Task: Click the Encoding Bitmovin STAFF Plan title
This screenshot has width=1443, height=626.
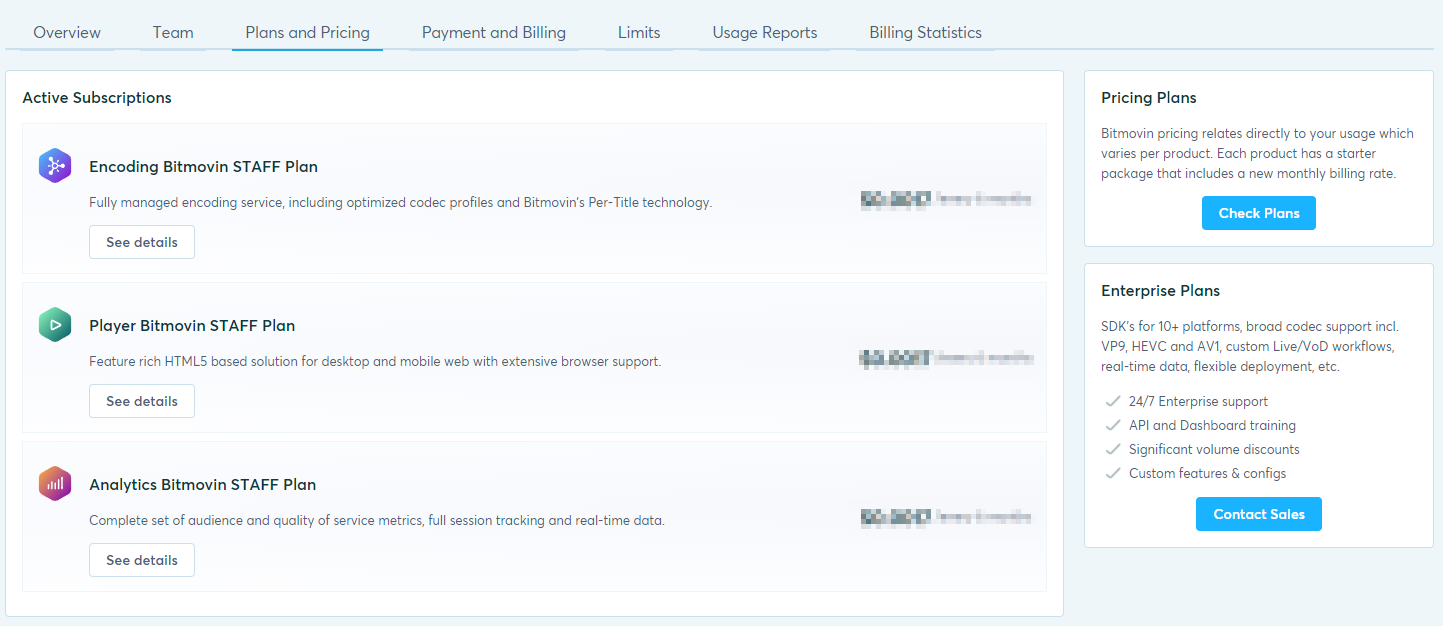Action: tap(203, 167)
